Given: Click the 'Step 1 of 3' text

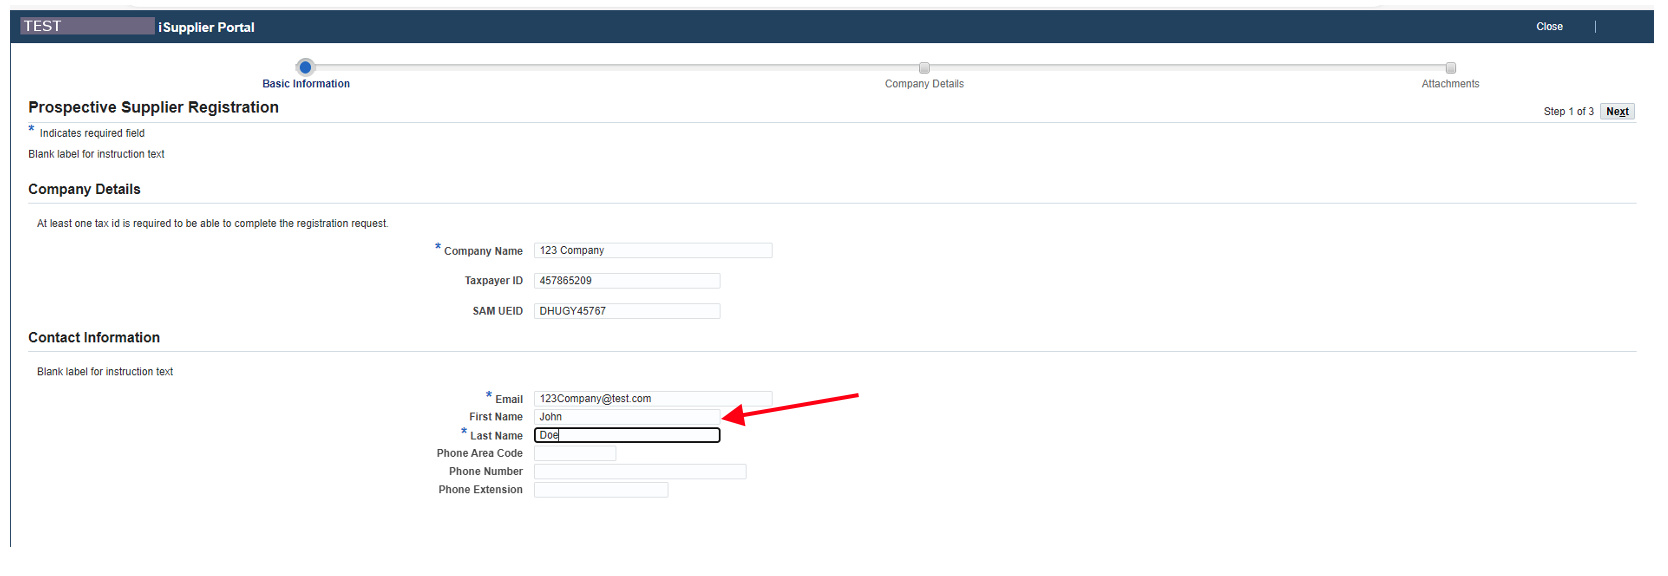Looking at the screenshot, I should [1568, 112].
